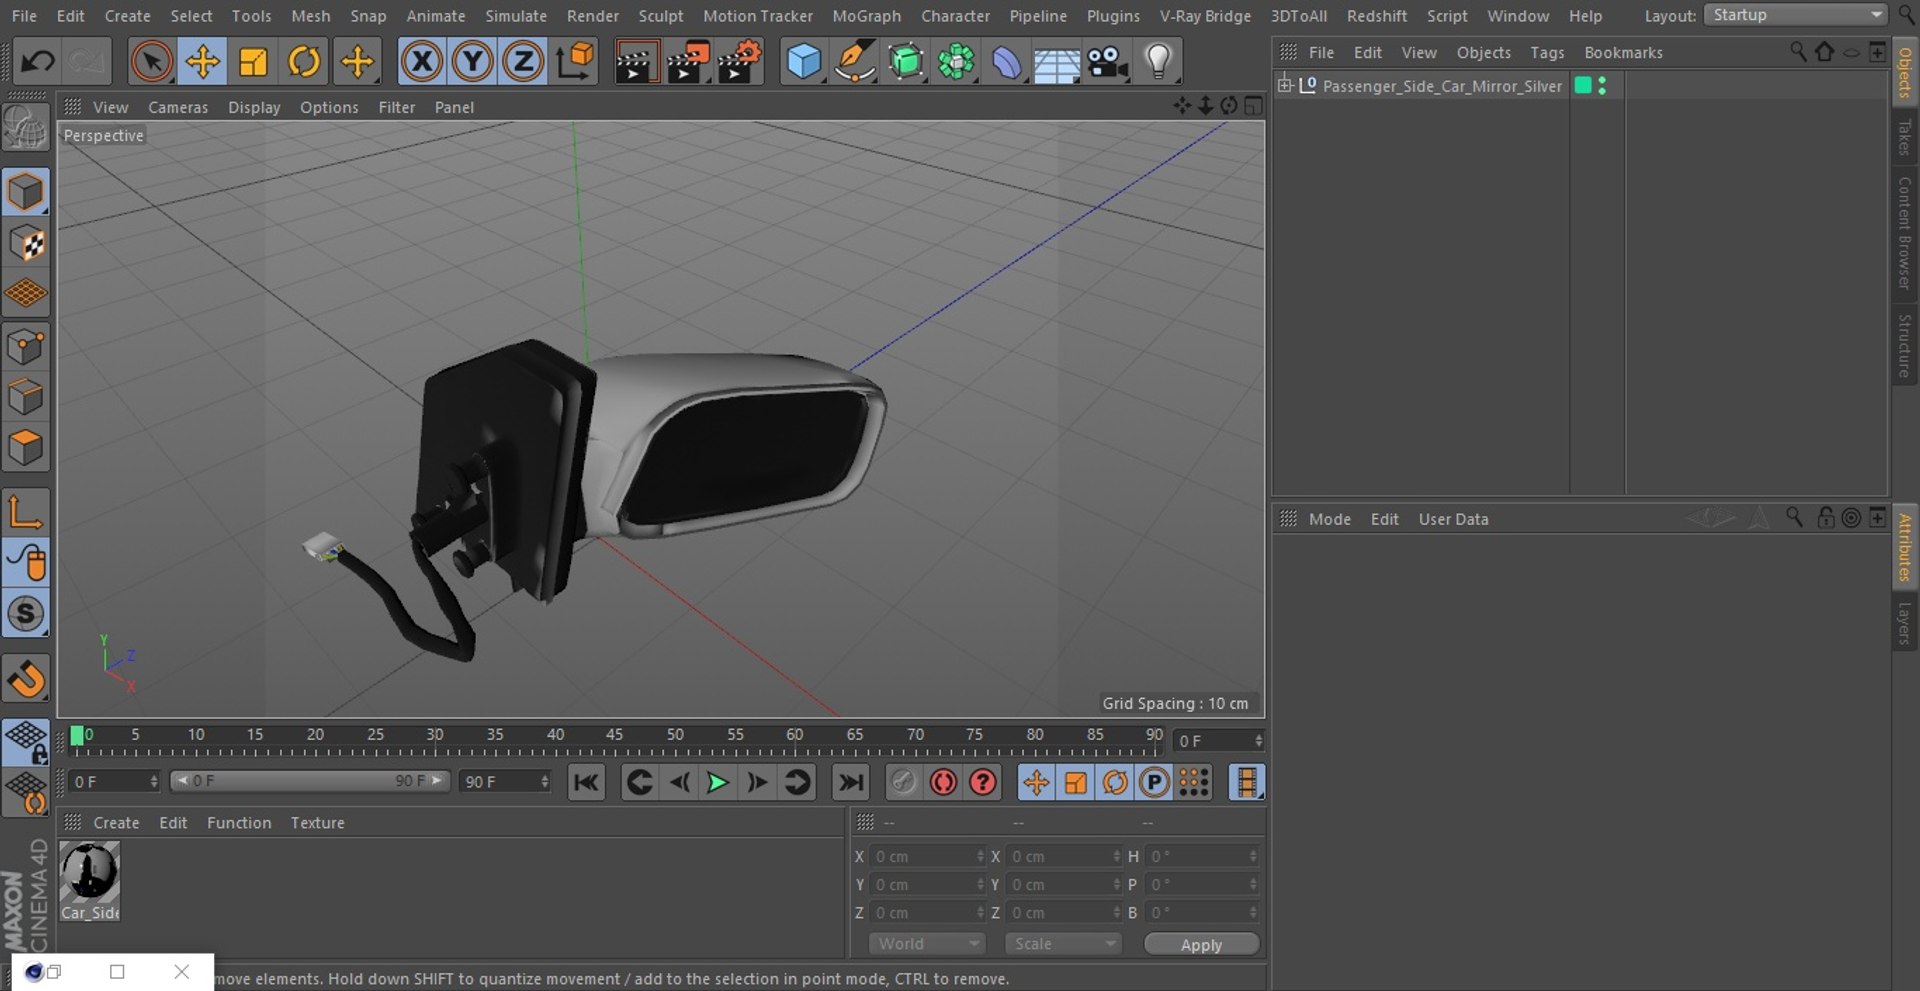The height and width of the screenshot is (991, 1920).
Task: Toggle X-axis lock
Action: [422, 62]
